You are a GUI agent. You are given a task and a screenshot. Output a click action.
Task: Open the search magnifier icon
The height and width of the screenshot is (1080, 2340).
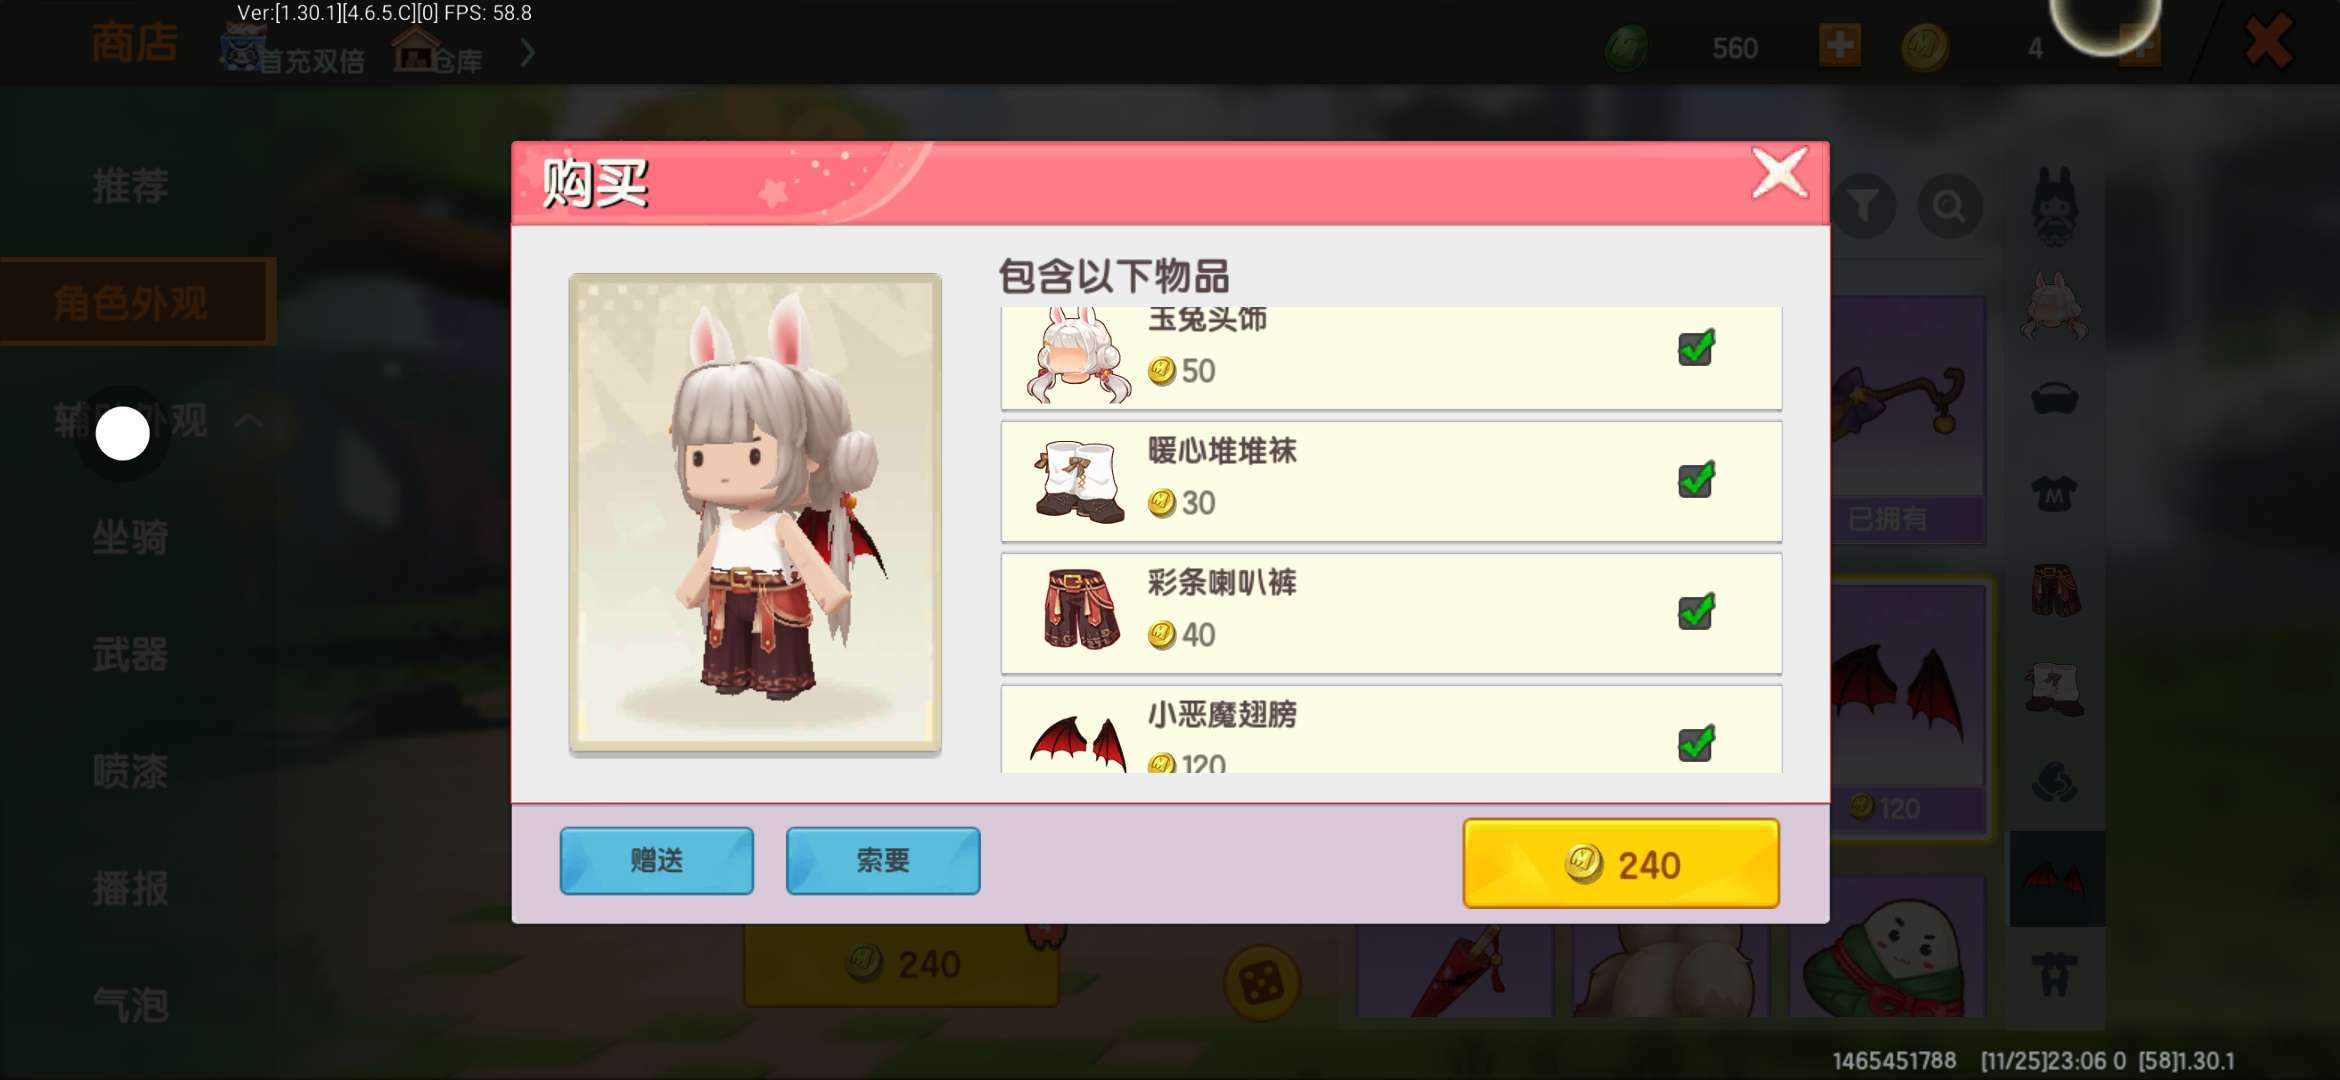1949,207
